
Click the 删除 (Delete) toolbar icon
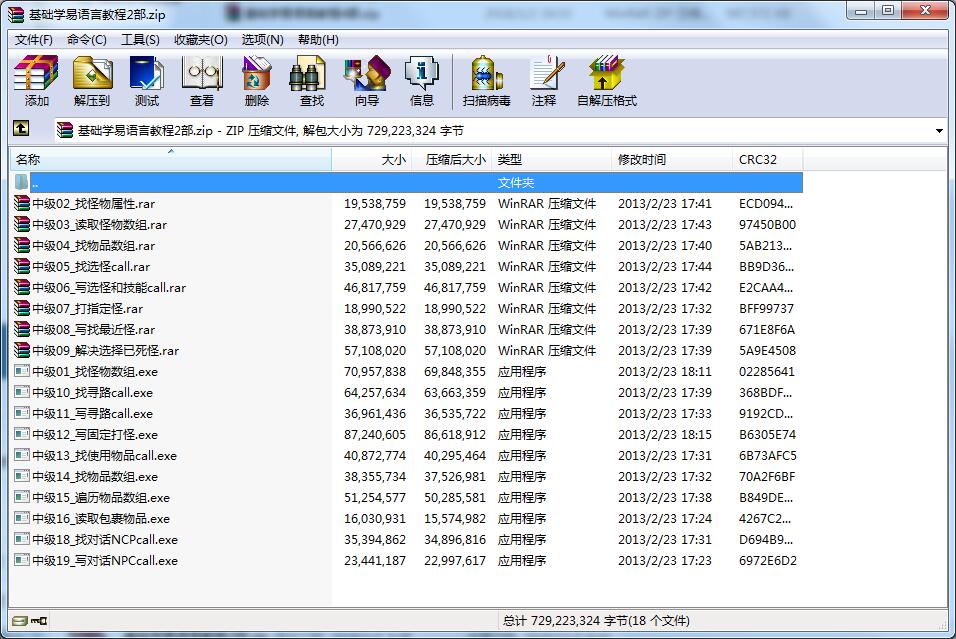pos(257,82)
